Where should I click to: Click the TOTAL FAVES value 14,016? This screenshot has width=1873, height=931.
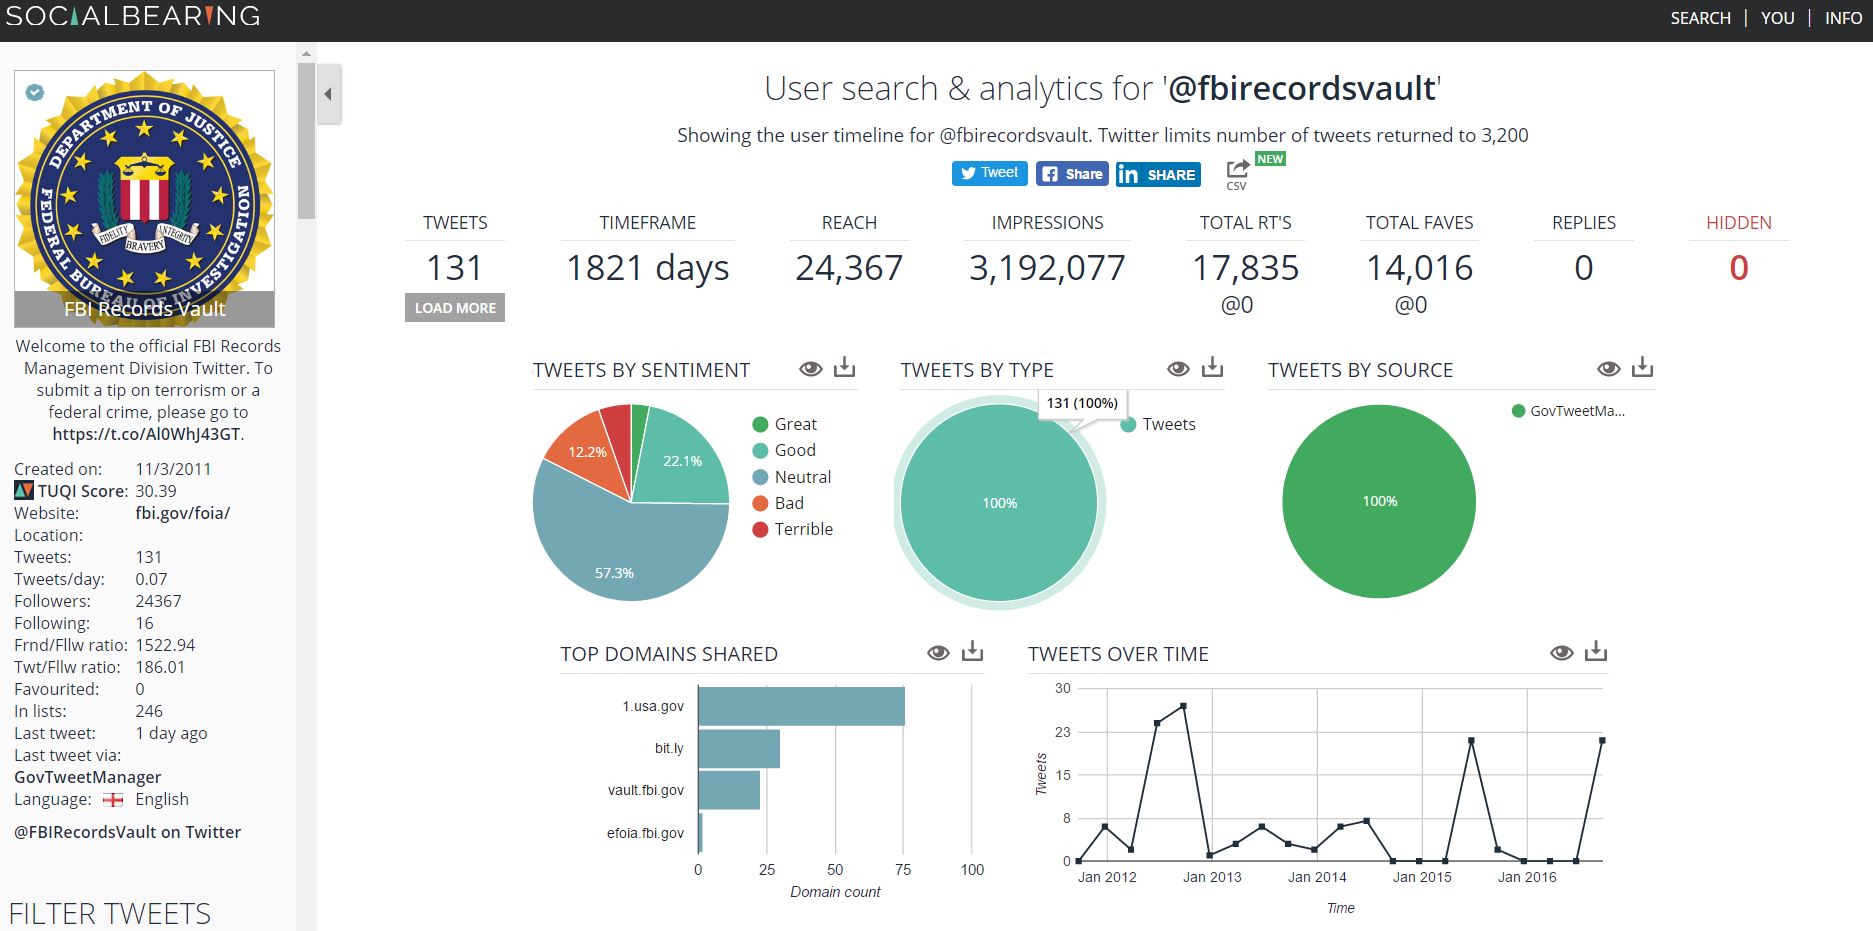(1419, 268)
